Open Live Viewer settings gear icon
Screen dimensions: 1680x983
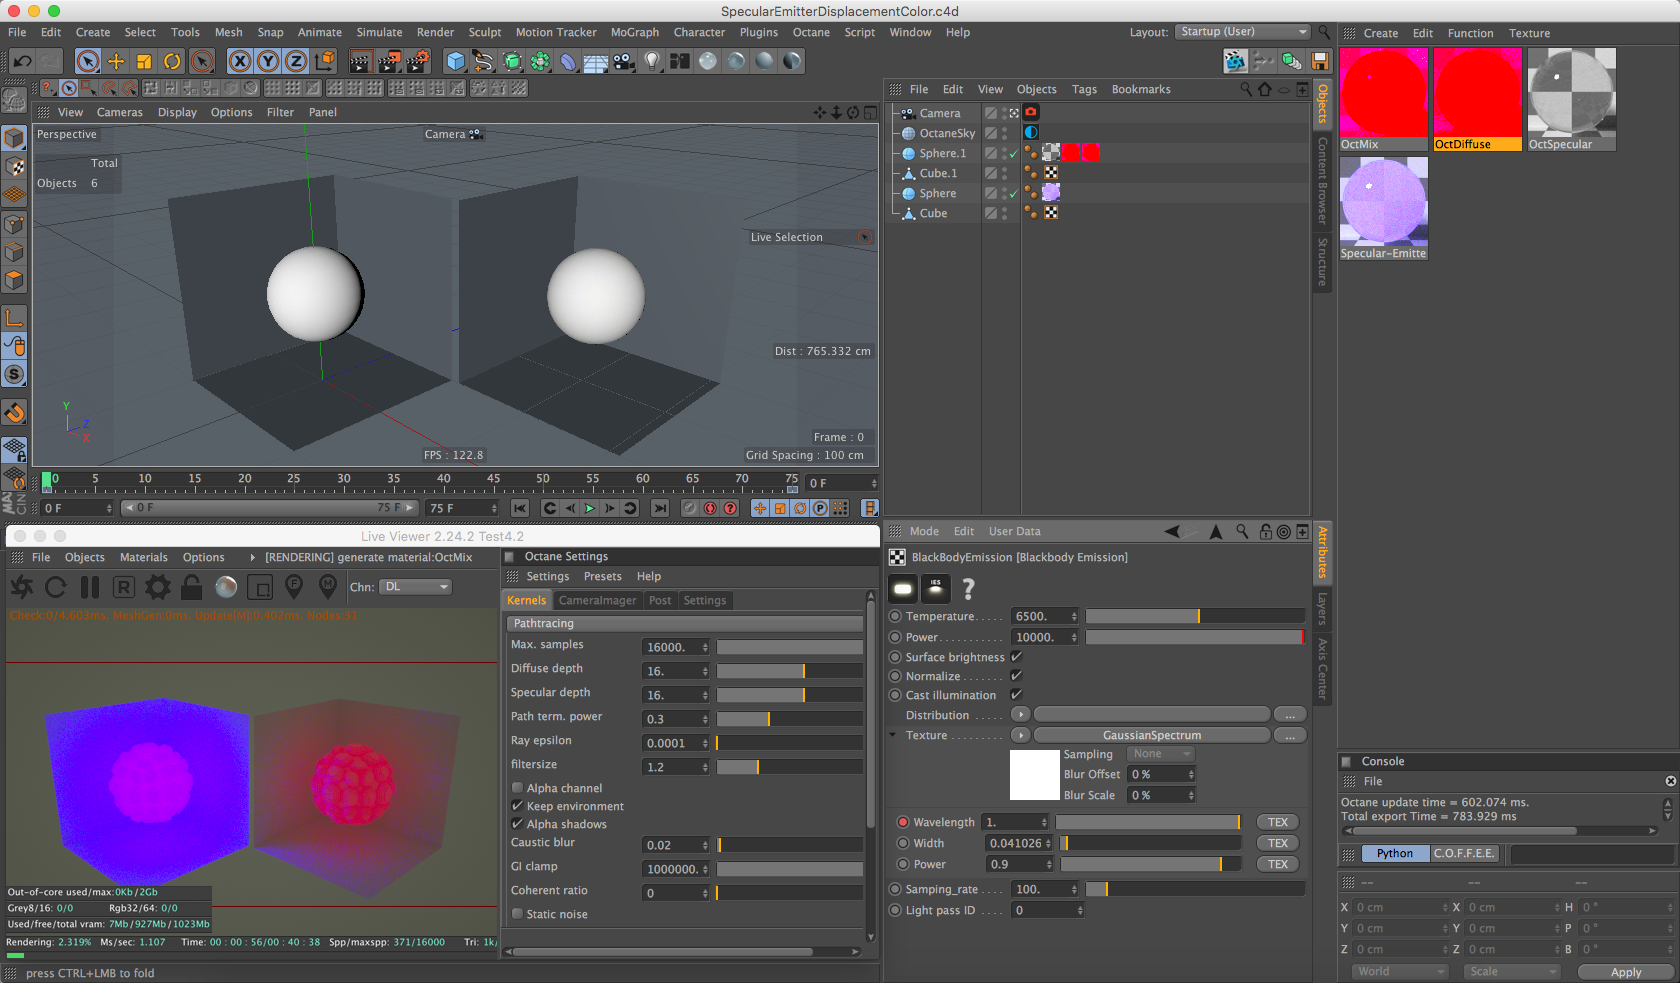157,587
